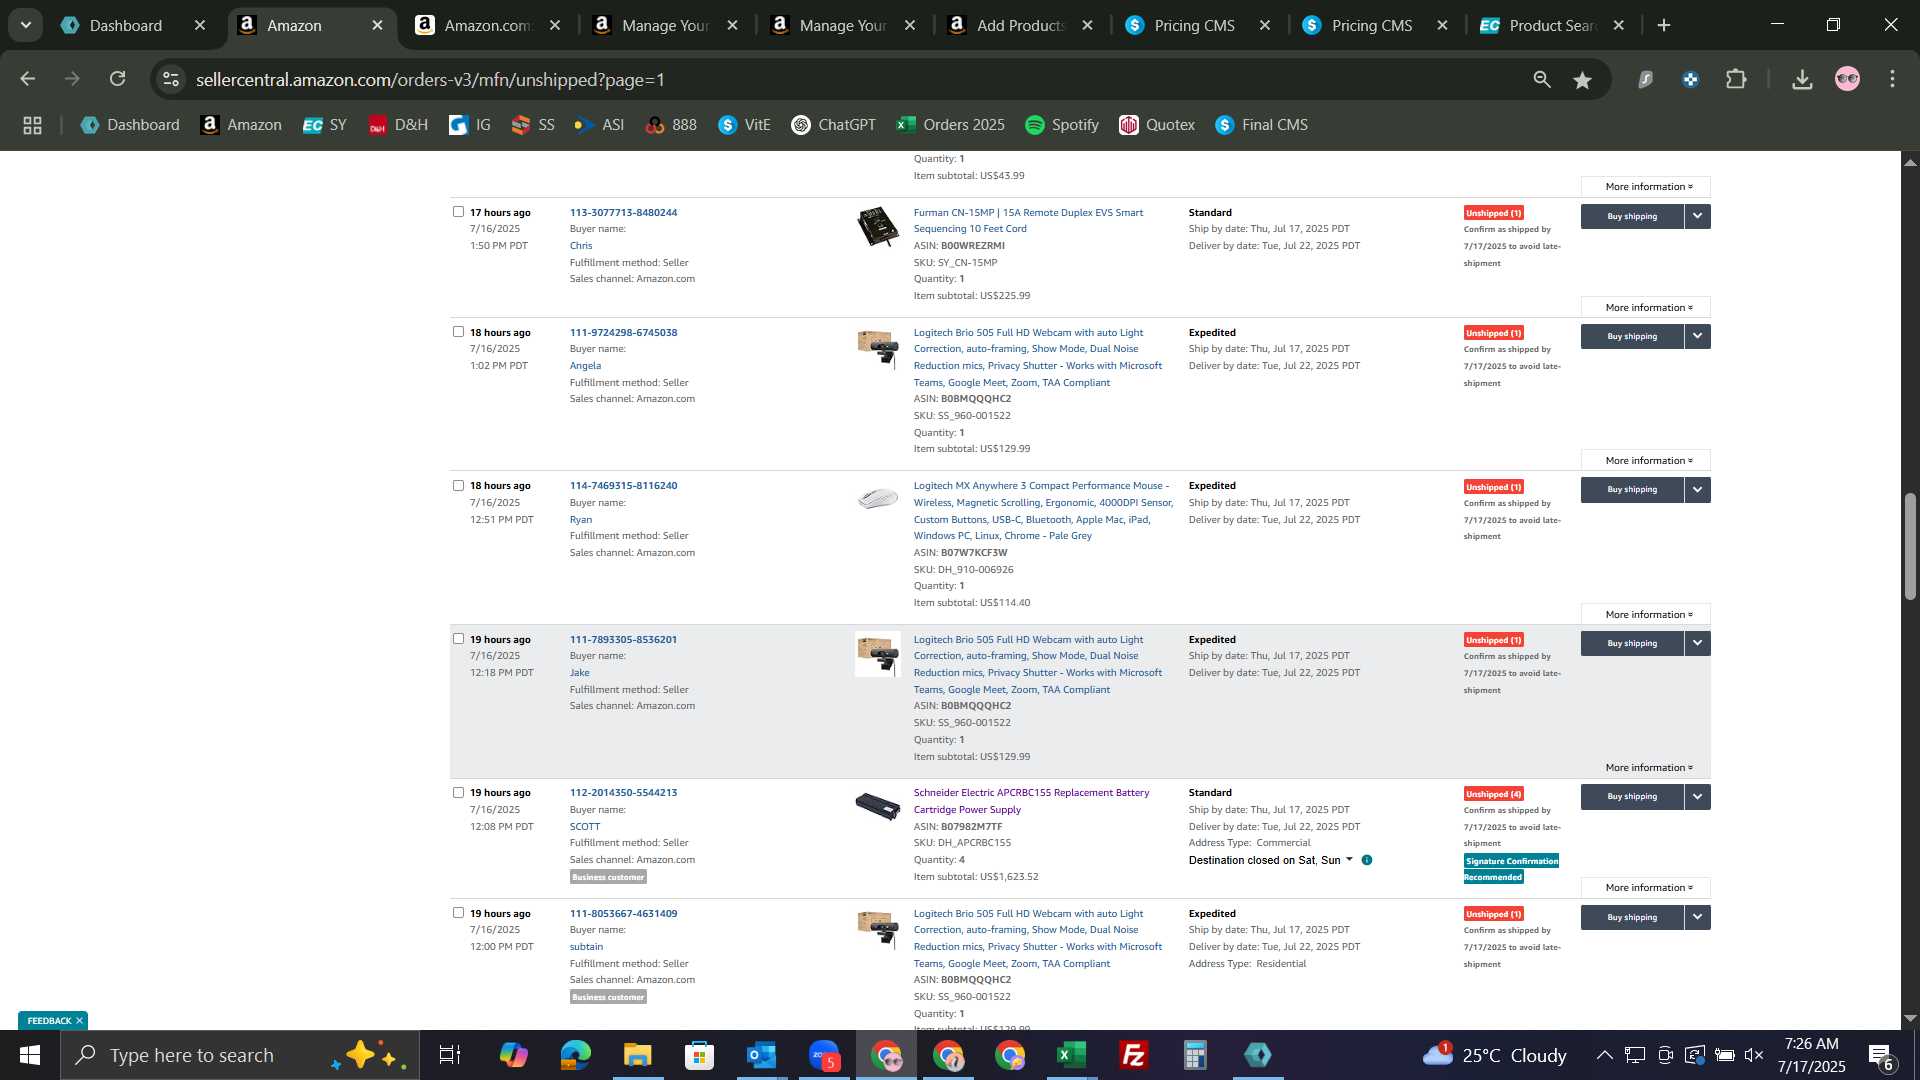
Task: Open the bookmarks apps grid icon
Action: (32, 125)
